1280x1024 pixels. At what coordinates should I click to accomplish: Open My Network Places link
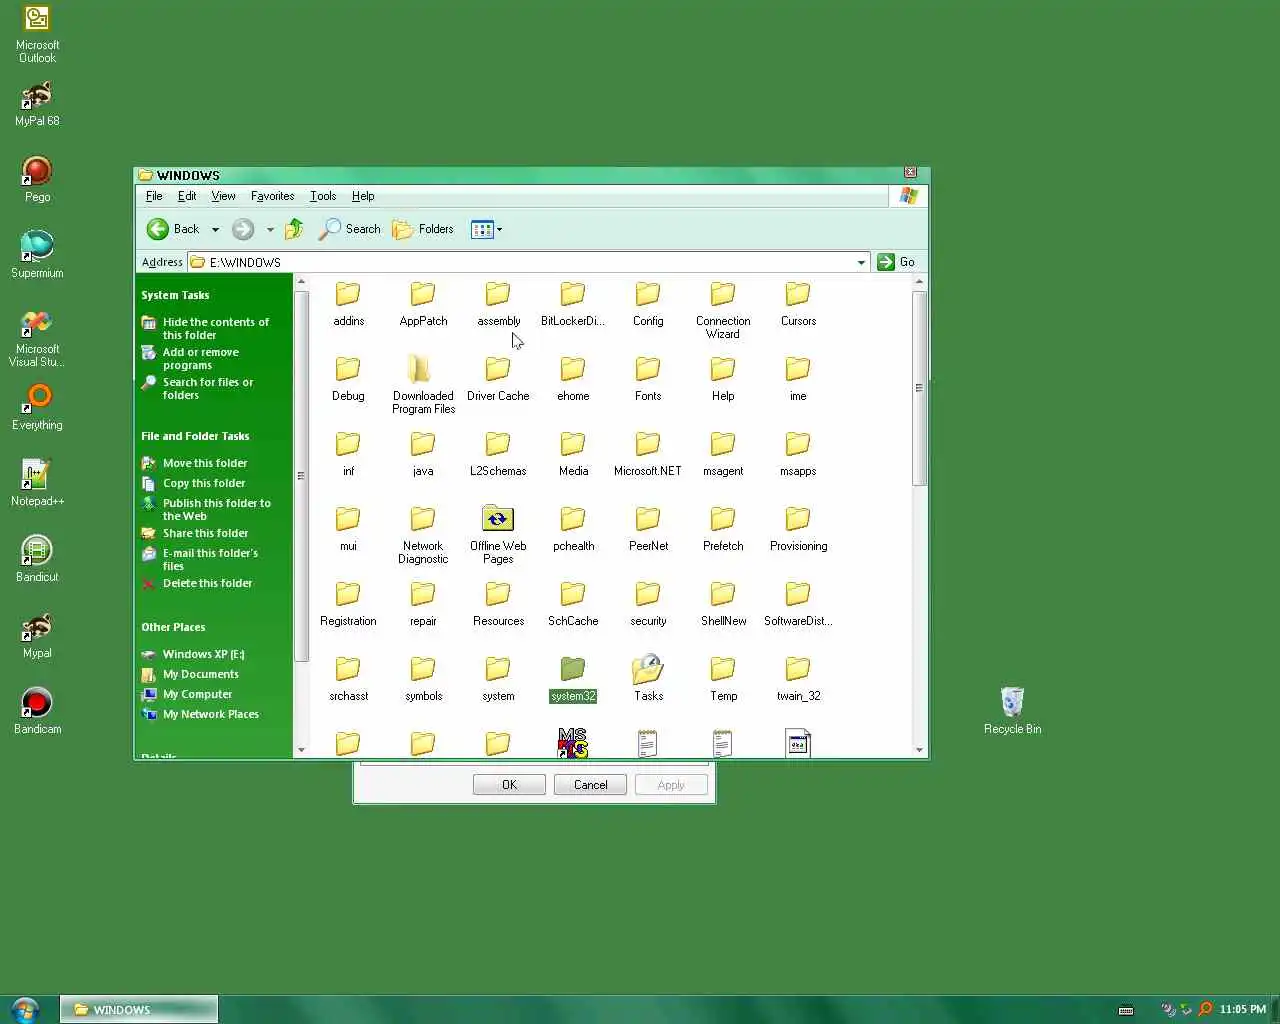[210, 714]
